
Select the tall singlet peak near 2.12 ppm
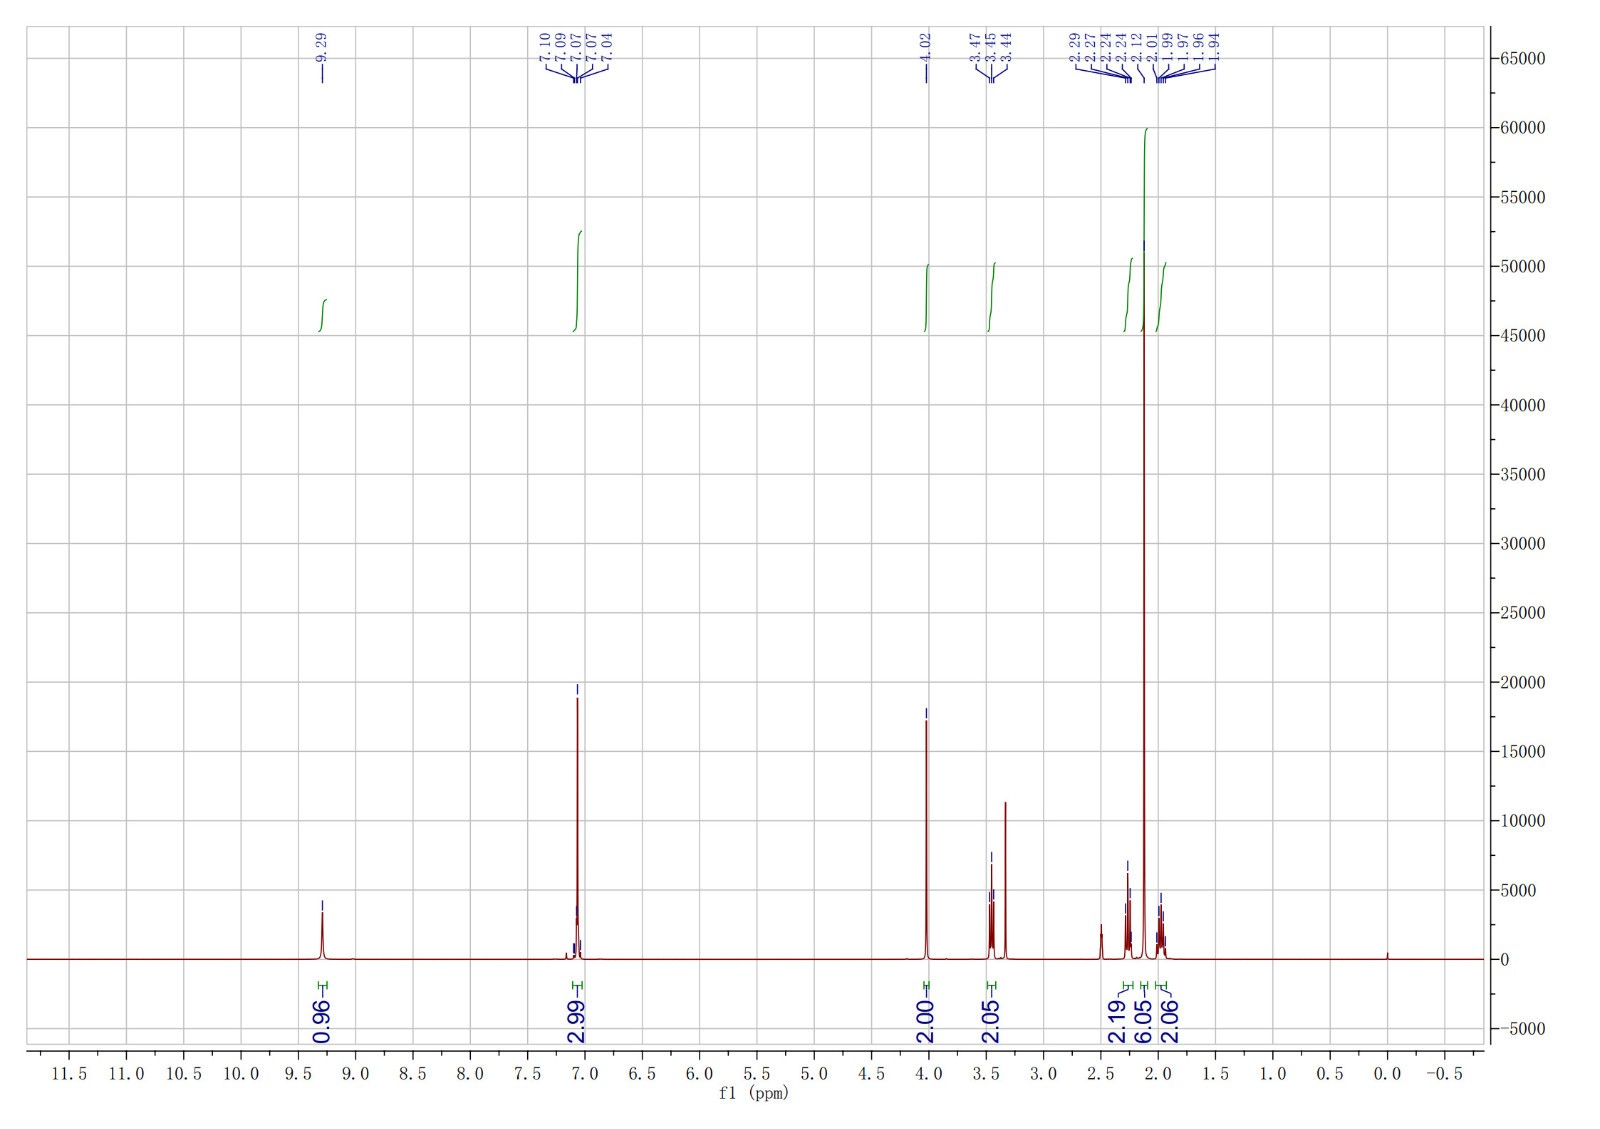(1144, 600)
